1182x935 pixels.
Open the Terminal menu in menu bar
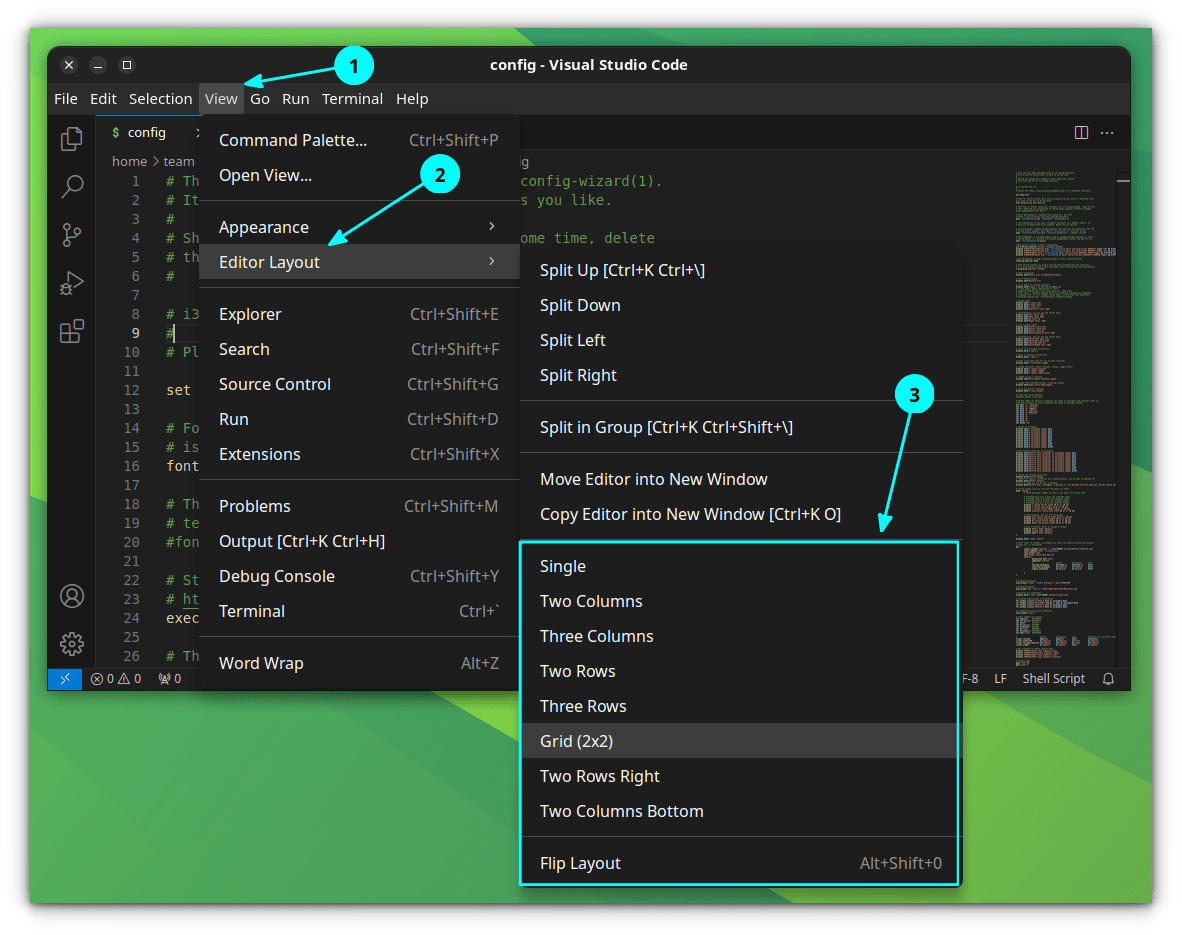(352, 99)
